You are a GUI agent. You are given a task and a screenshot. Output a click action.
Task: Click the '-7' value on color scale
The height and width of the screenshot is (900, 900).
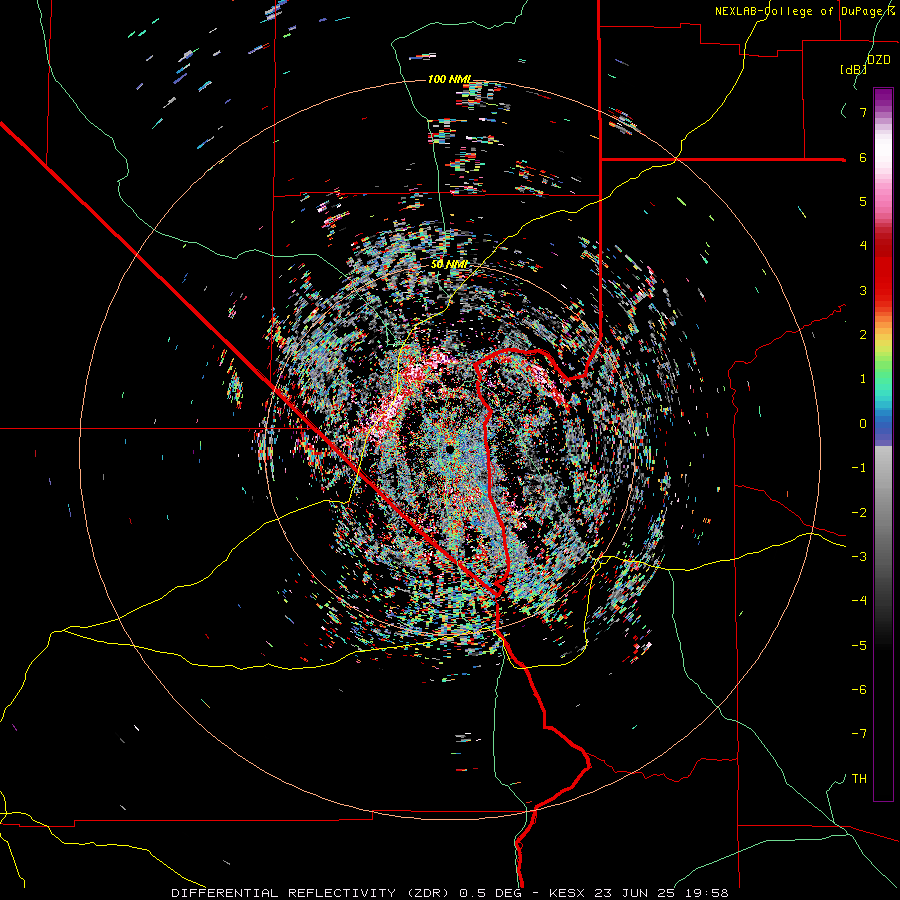859,734
